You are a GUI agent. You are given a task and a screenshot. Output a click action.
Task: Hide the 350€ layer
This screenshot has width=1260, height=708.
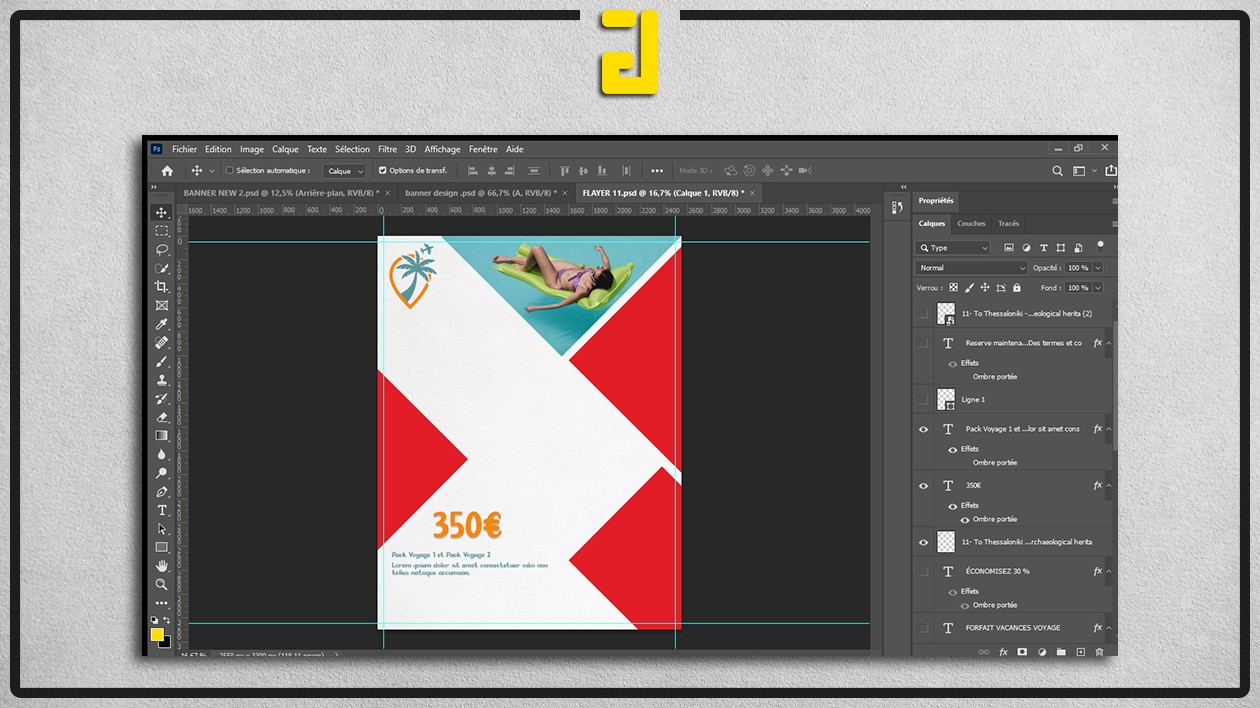pyautogui.click(x=923, y=486)
